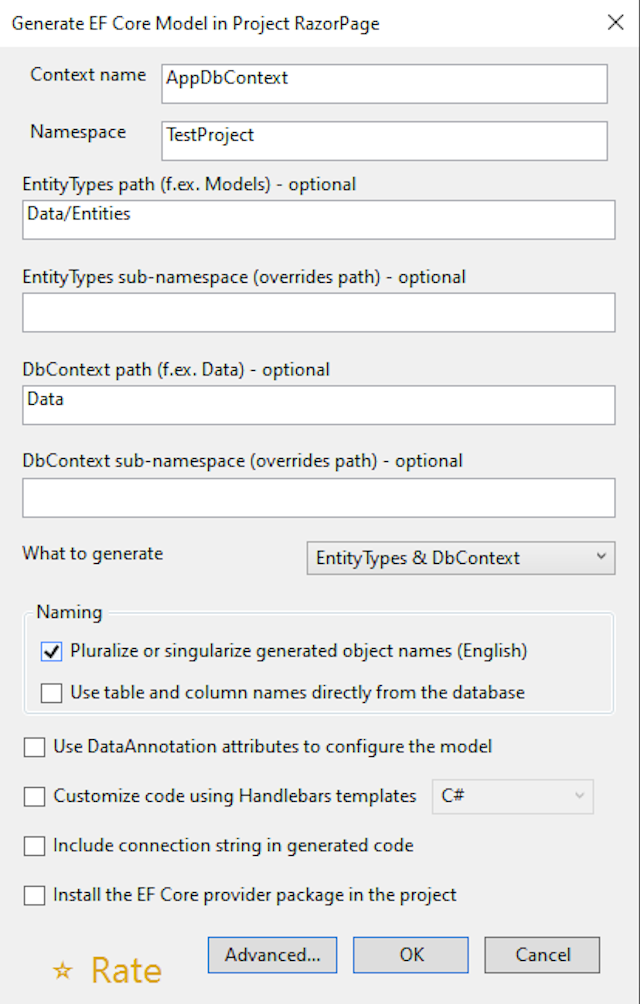Screen dimensions: 640x1004
Task: Toggle Pluralize or singularize generated object names
Action: tap(52, 651)
